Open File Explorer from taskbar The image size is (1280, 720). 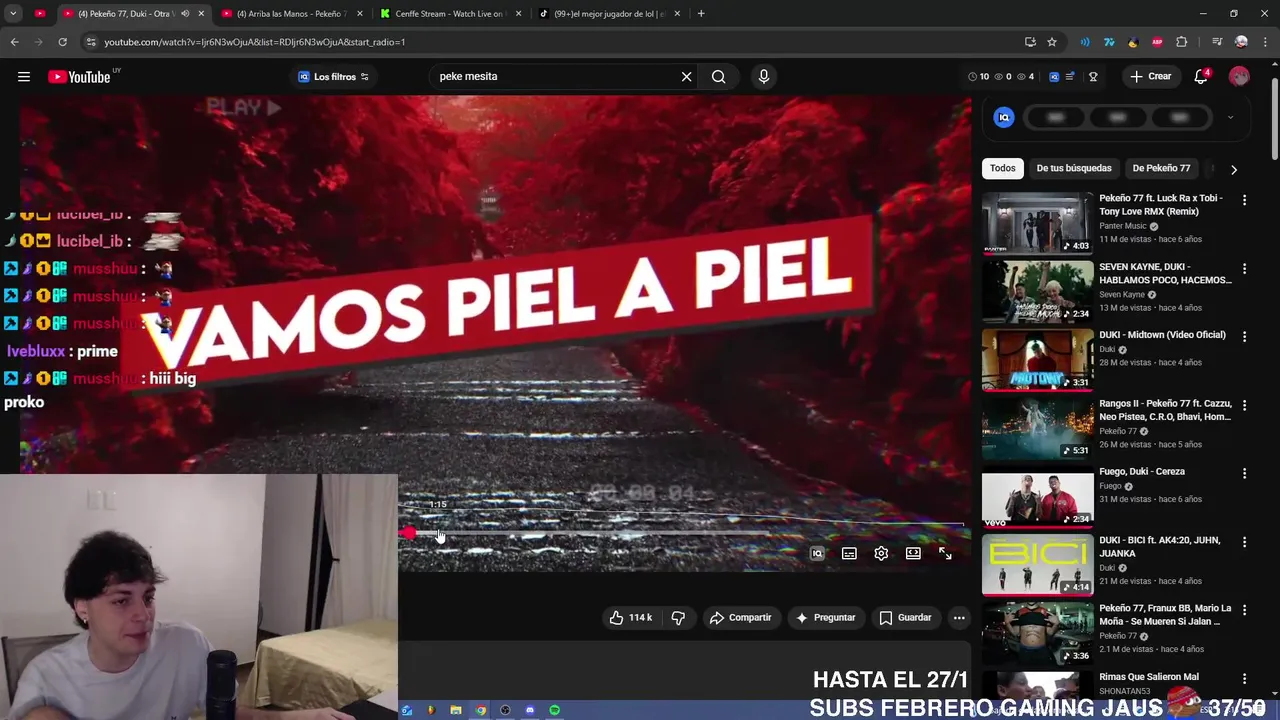[x=456, y=710]
